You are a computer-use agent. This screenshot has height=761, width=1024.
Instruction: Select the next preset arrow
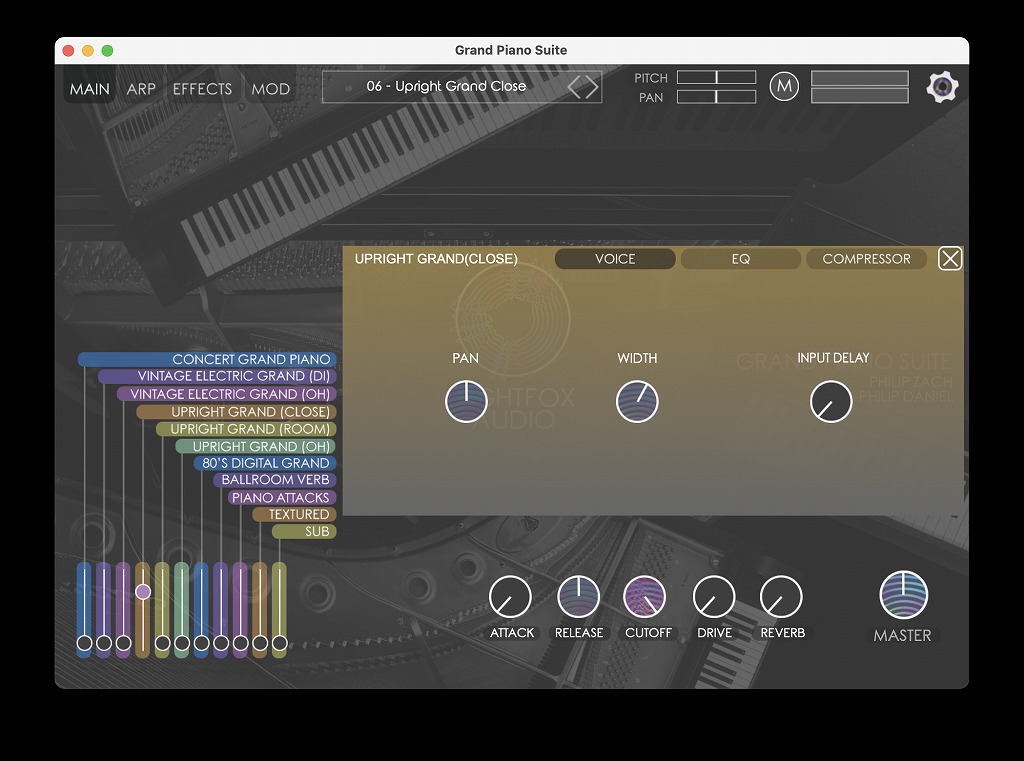click(592, 87)
